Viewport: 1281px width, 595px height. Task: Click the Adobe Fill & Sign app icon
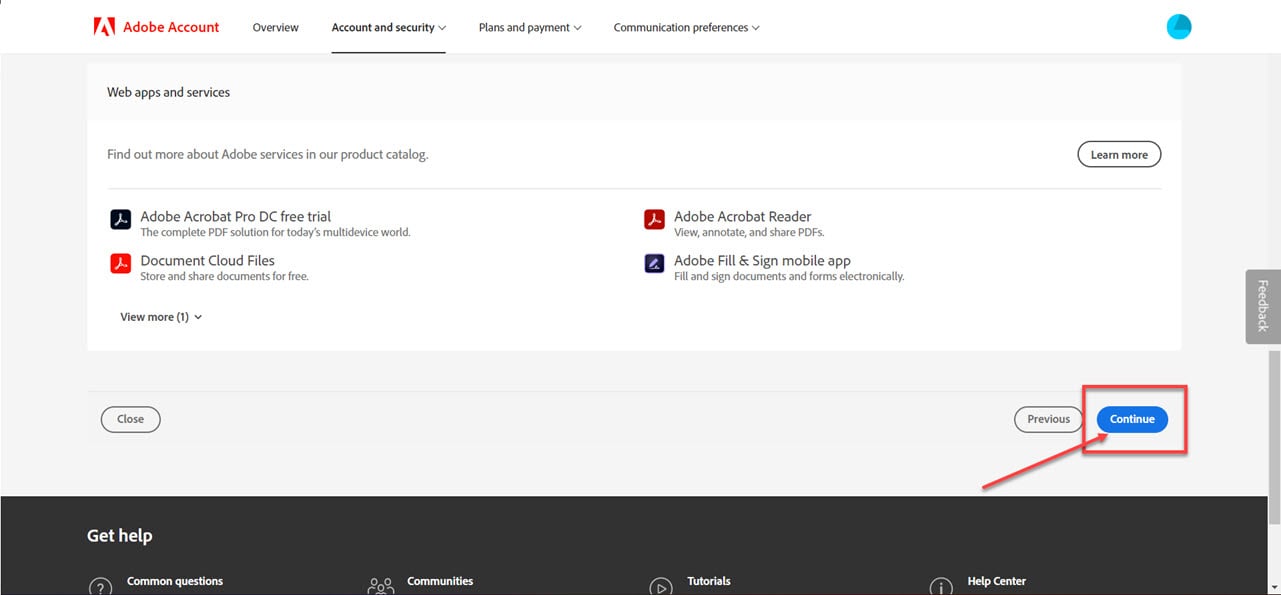pos(655,263)
